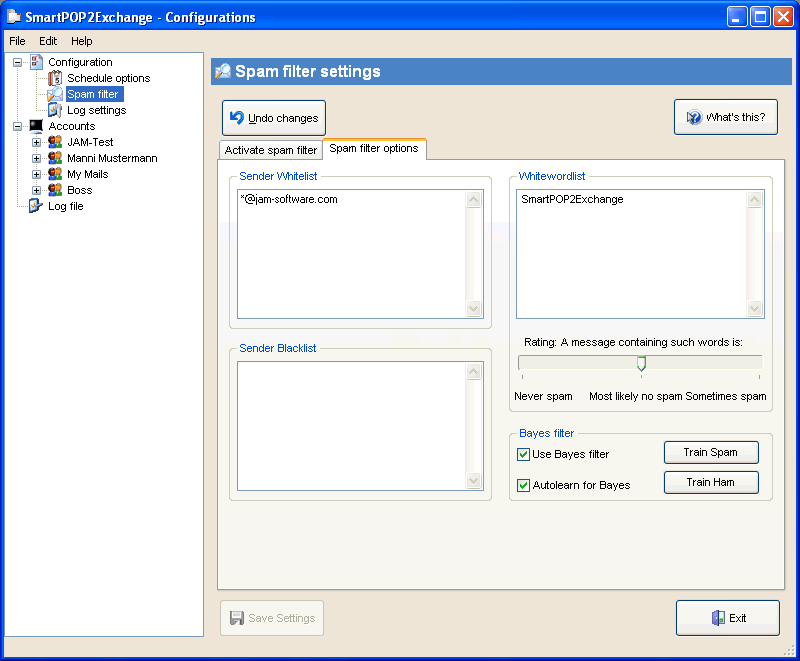
Task: Select the Manni Mustermann account label
Action: pos(112,158)
